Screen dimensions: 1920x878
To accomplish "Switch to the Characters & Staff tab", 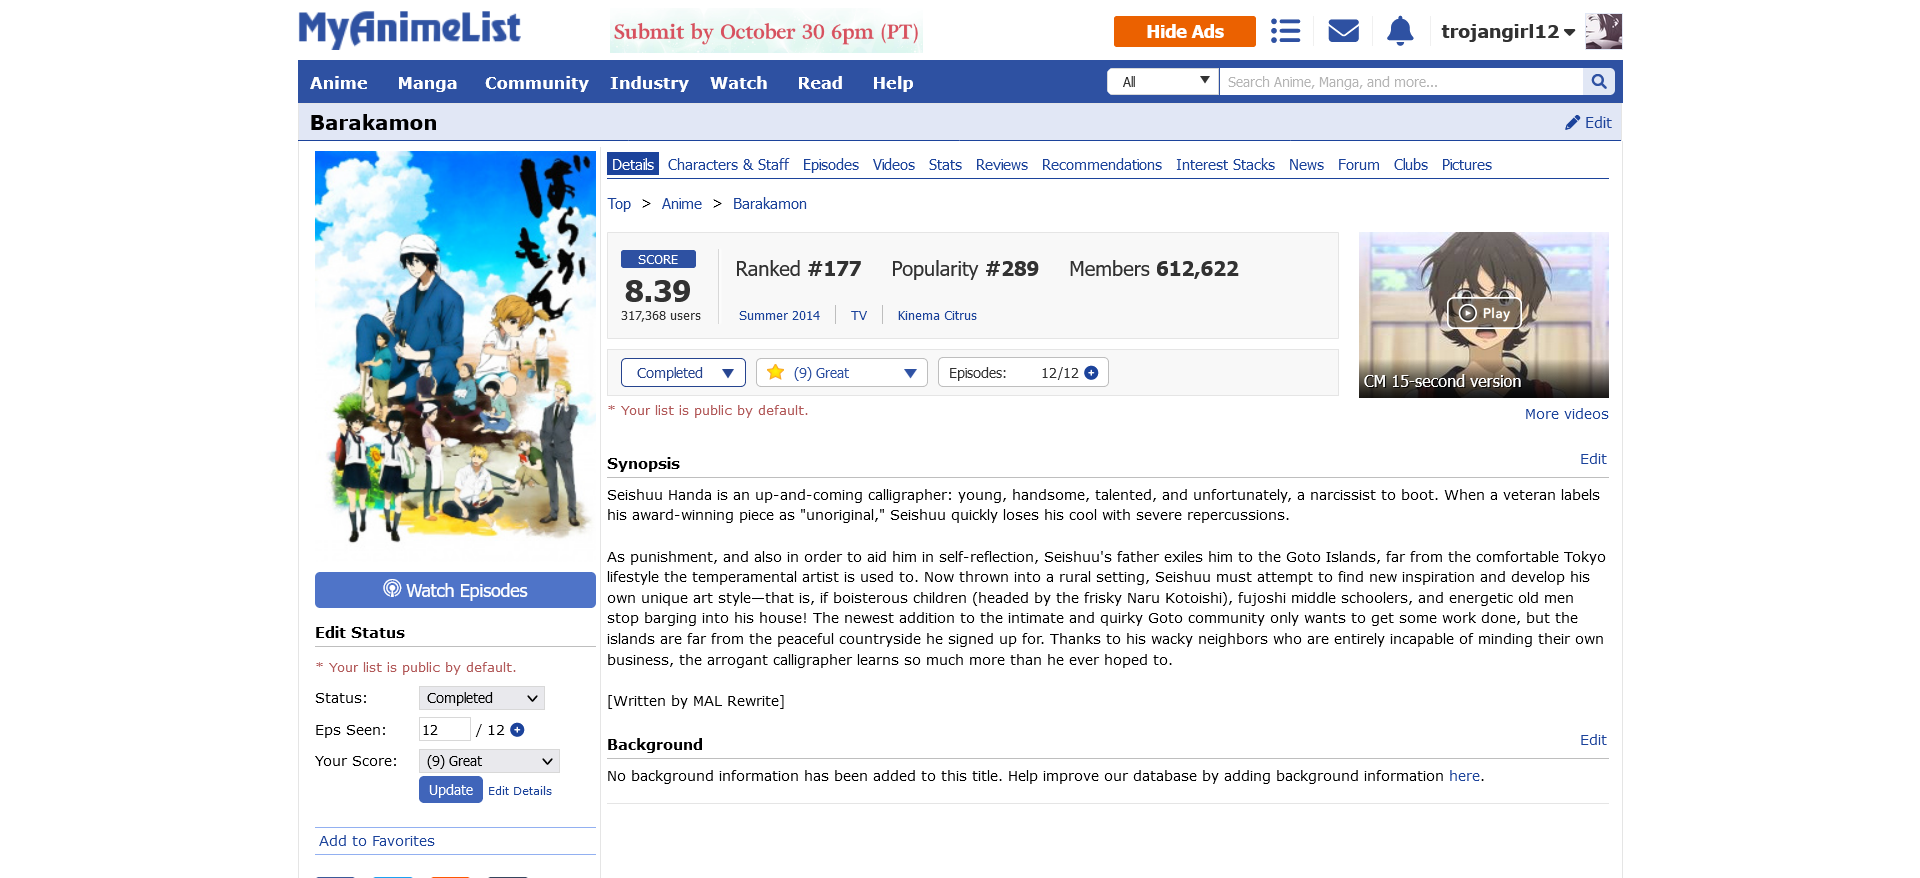I will click(x=728, y=165).
